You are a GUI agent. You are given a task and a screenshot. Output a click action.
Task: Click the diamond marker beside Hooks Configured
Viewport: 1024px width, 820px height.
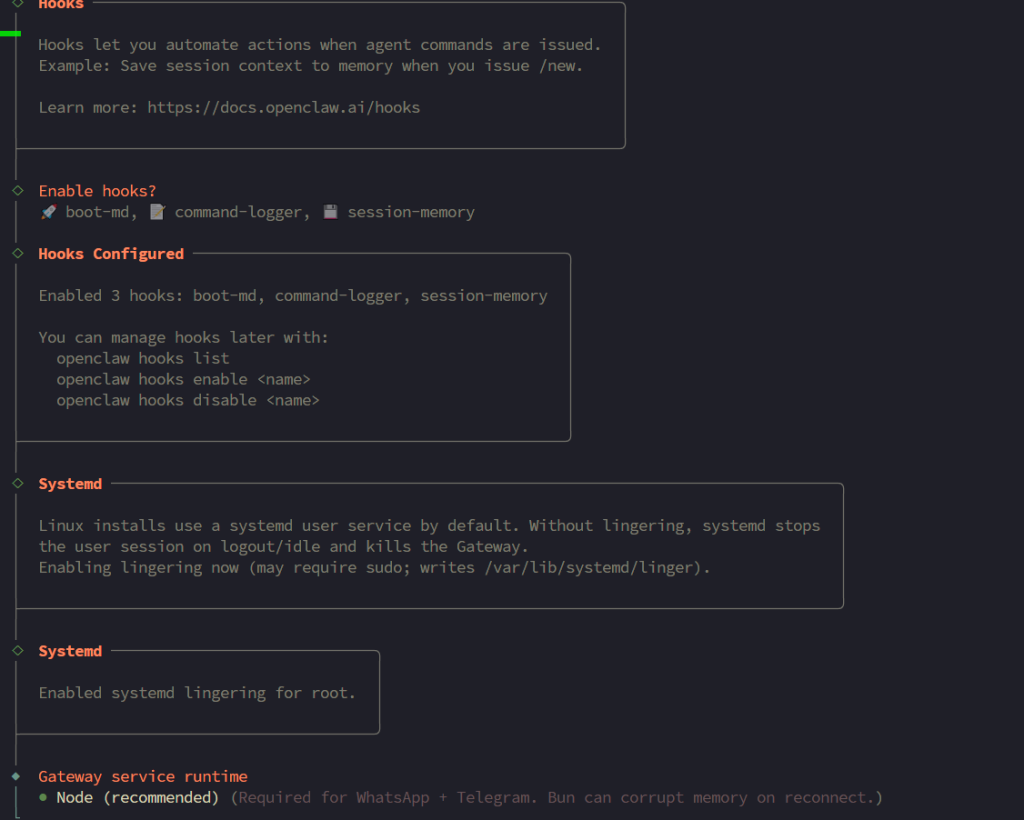click(17, 254)
